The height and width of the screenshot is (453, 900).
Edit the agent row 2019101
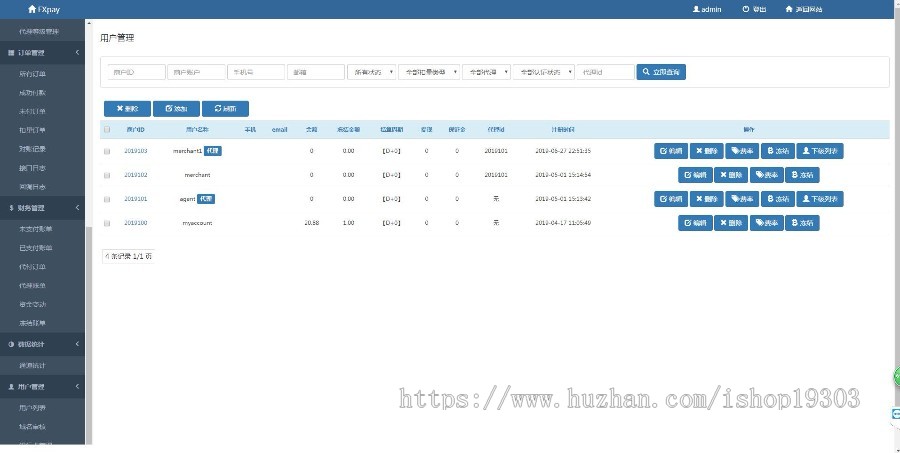[x=671, y=199]
